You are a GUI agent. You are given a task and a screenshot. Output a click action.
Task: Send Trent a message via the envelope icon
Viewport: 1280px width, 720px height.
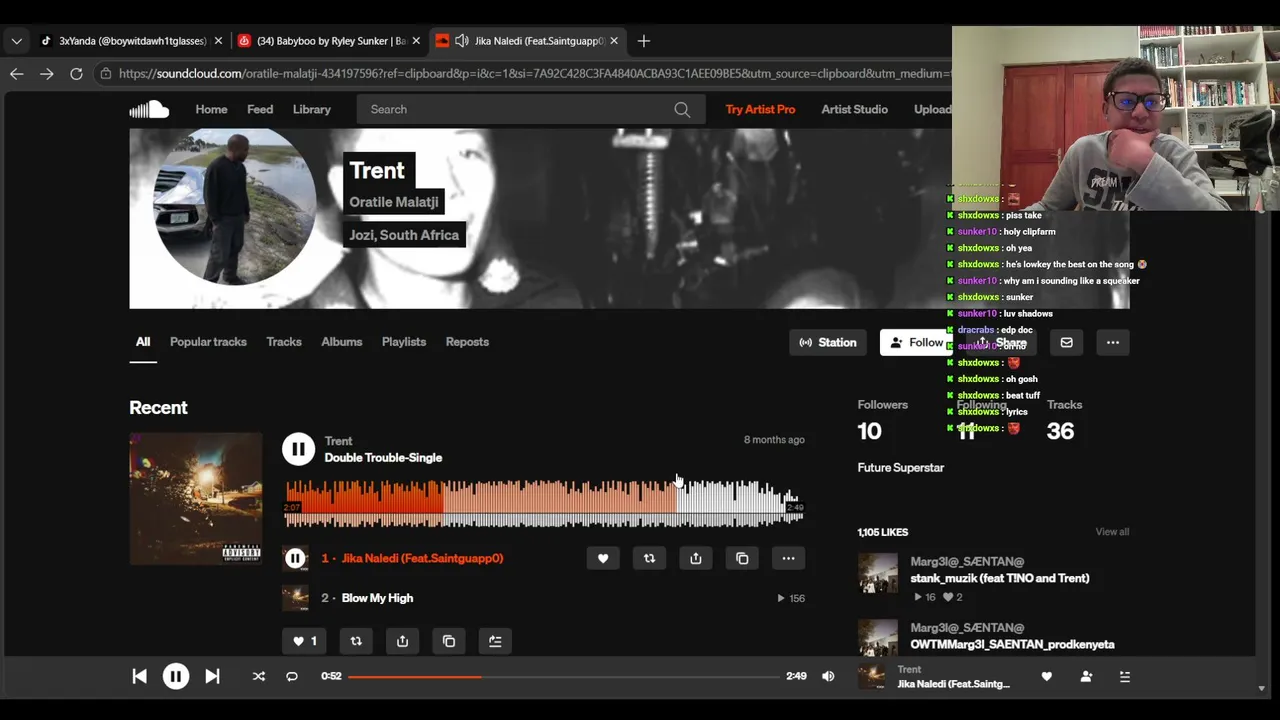click(x=1066, y=343)
